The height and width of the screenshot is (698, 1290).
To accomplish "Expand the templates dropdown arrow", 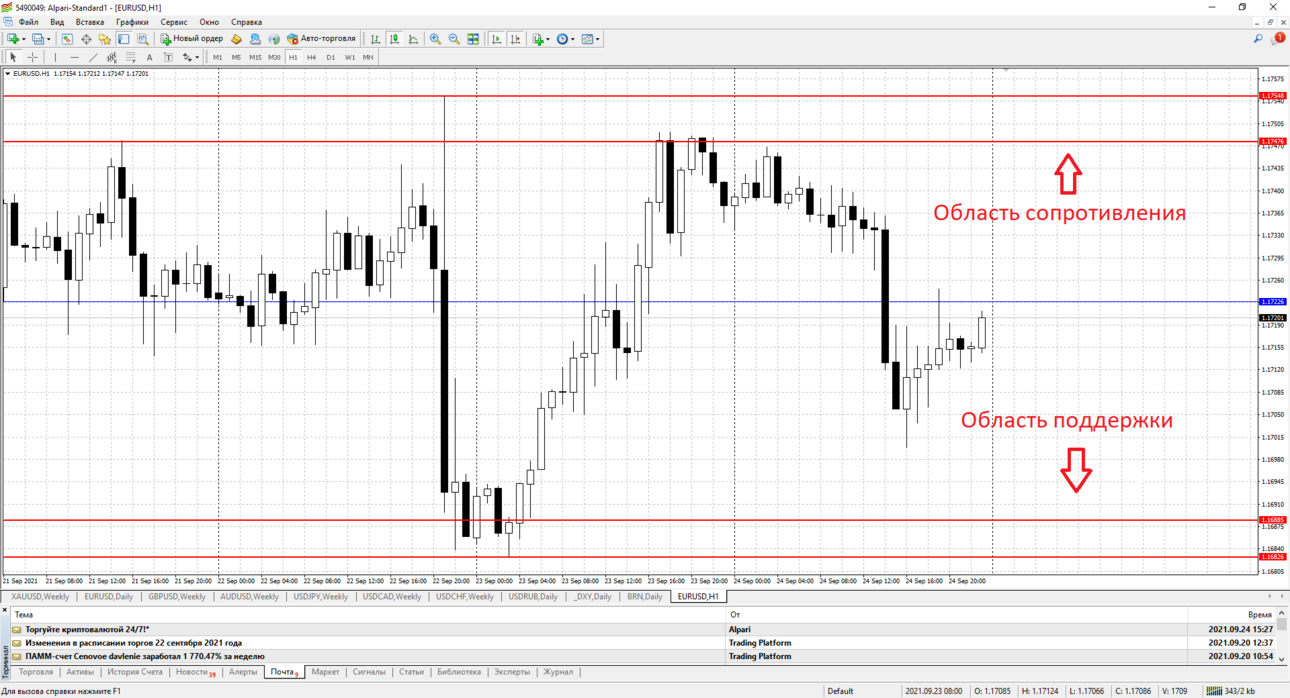I will click(598, 40).
